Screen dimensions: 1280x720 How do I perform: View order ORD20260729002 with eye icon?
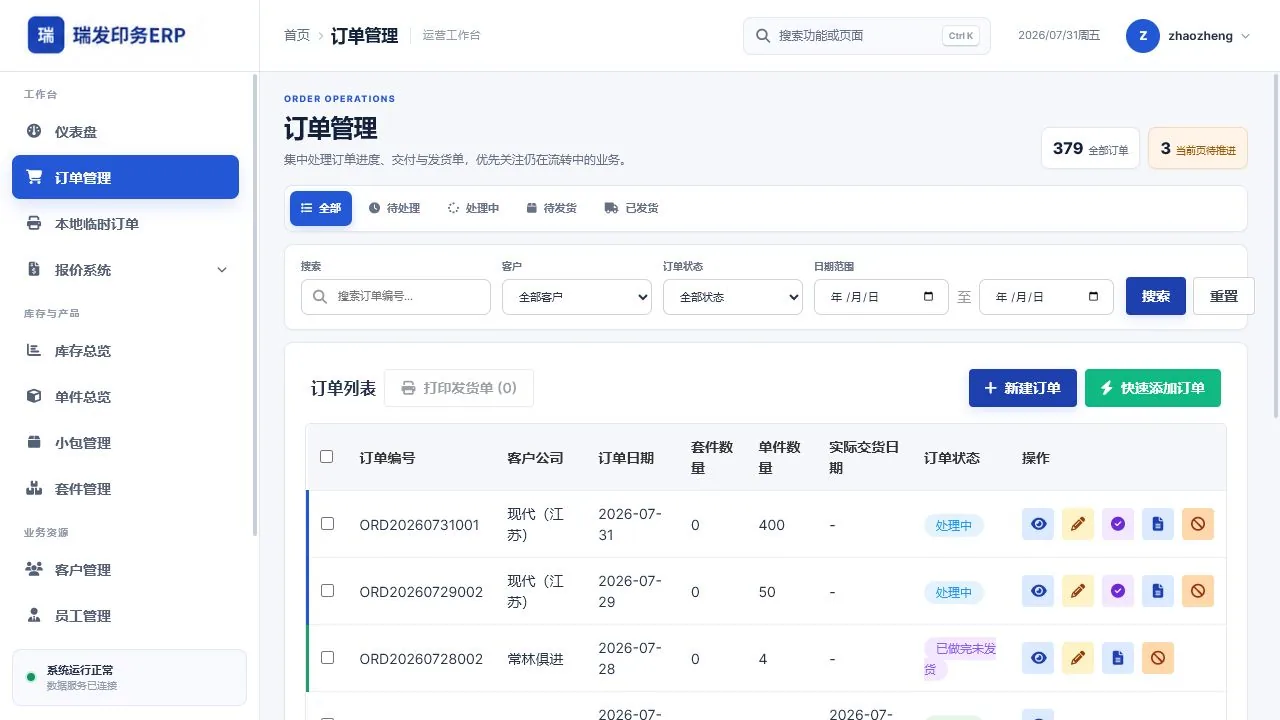pyautogui.click(x=1038, y=591)
